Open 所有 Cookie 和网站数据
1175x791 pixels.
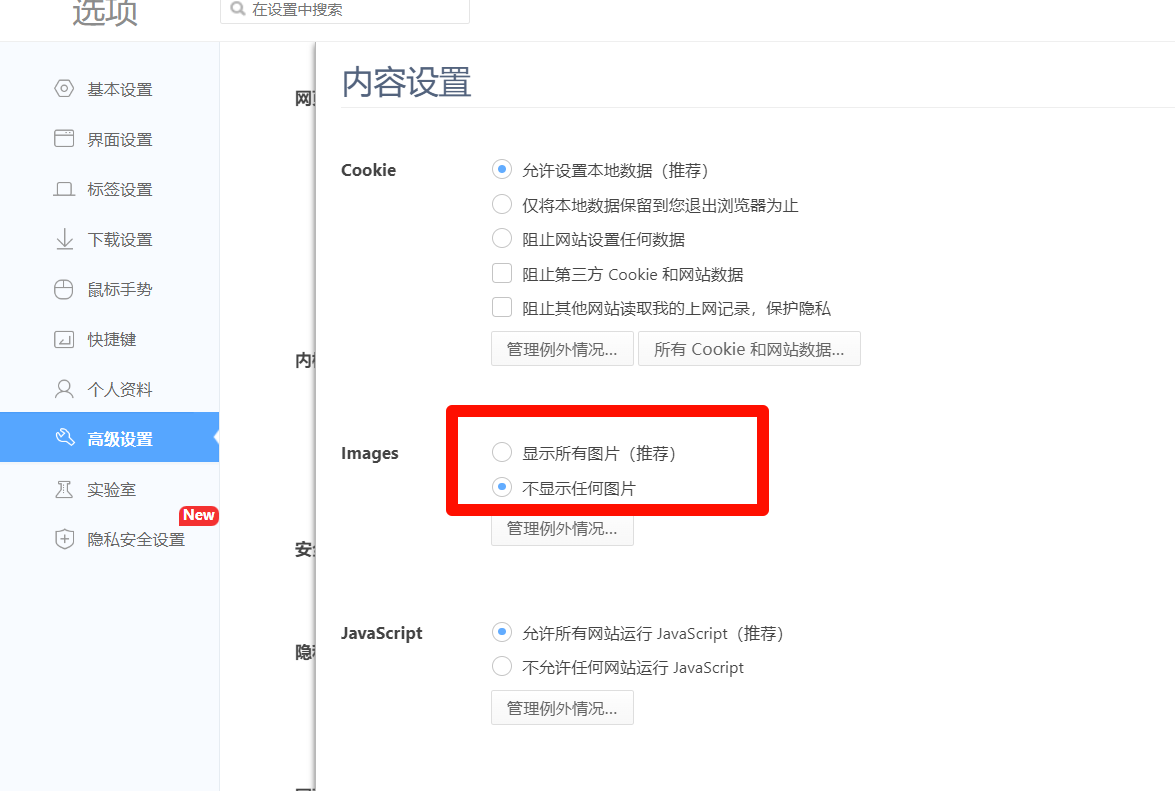749,348
